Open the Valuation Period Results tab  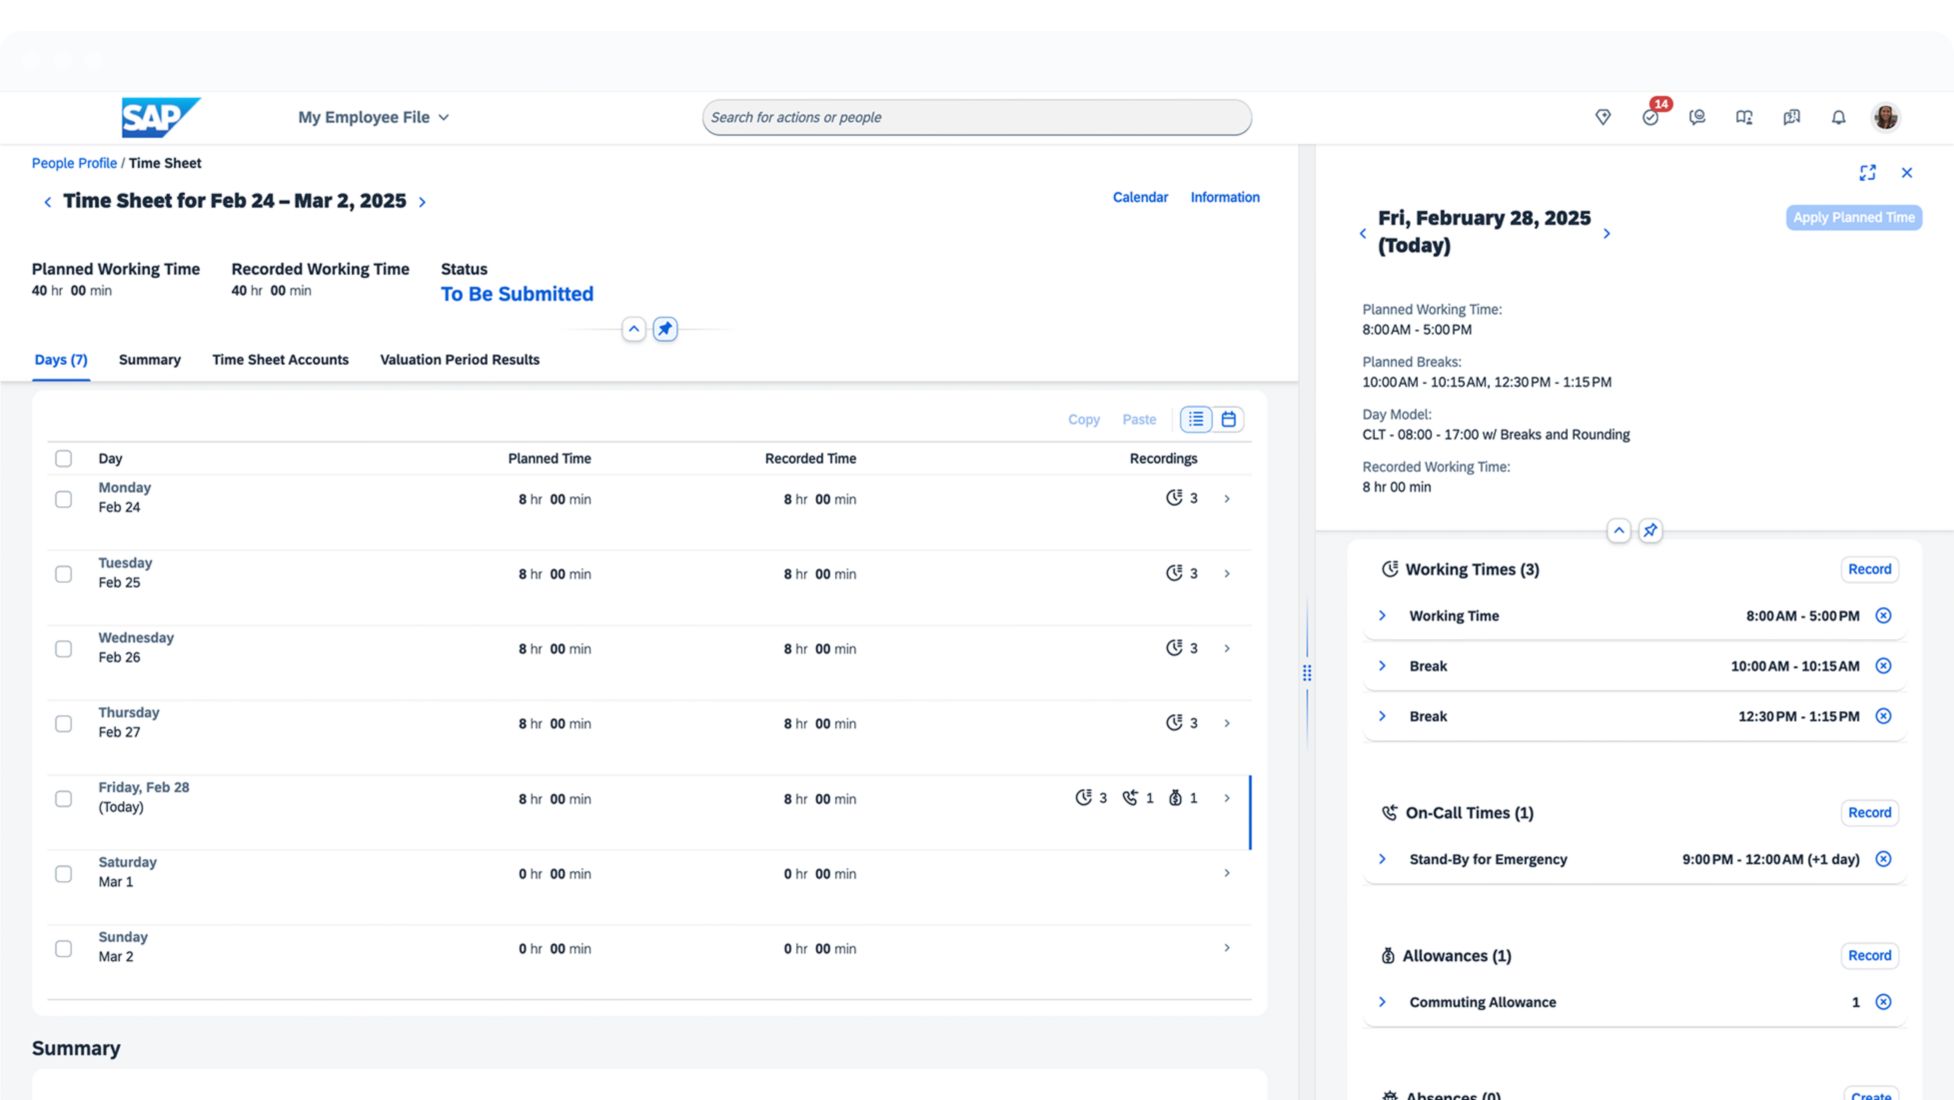click(x=459, y=360)
